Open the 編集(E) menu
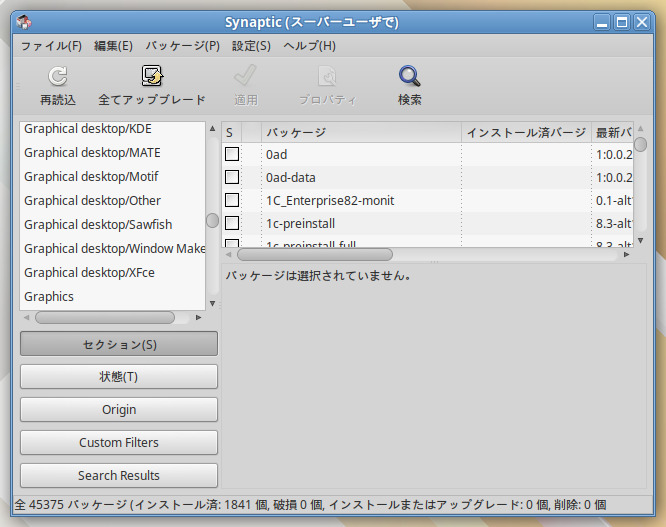This screenshot has width=666, height=527. tap(113, 46)
